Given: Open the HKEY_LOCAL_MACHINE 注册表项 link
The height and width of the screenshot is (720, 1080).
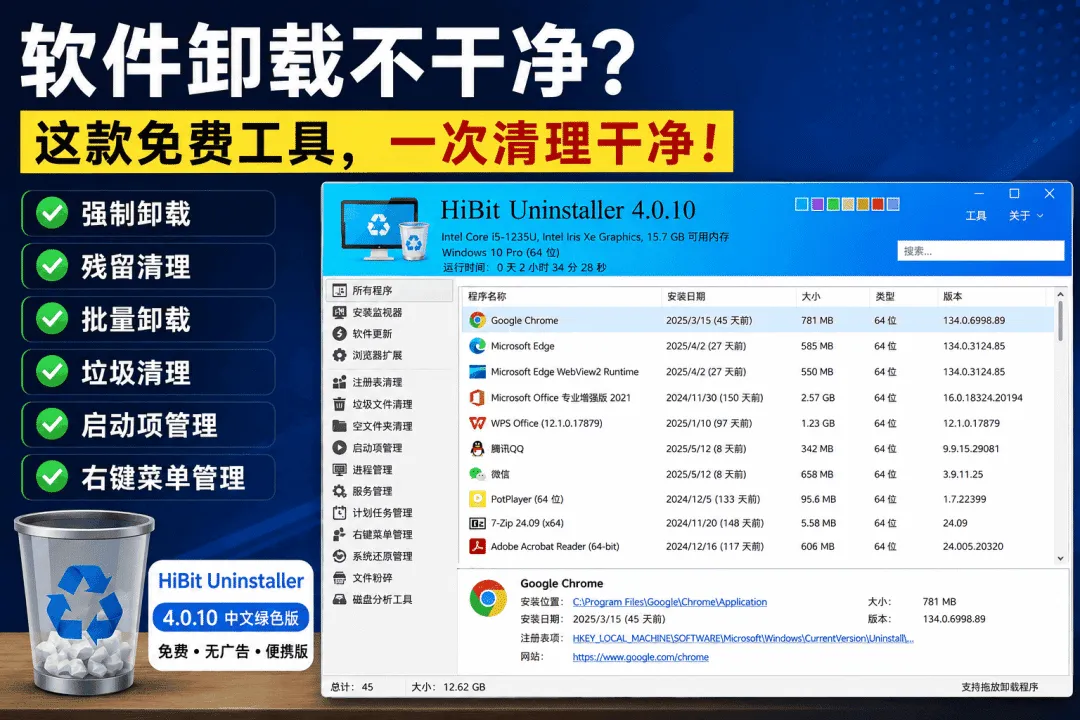Looking at the screenshot, I should coord(742,638).
